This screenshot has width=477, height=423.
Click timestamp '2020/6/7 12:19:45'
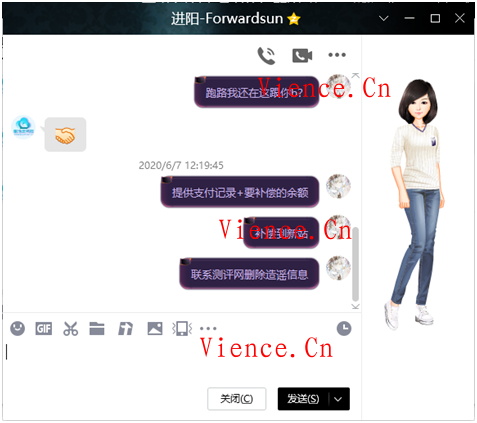[x=181, y=165]
